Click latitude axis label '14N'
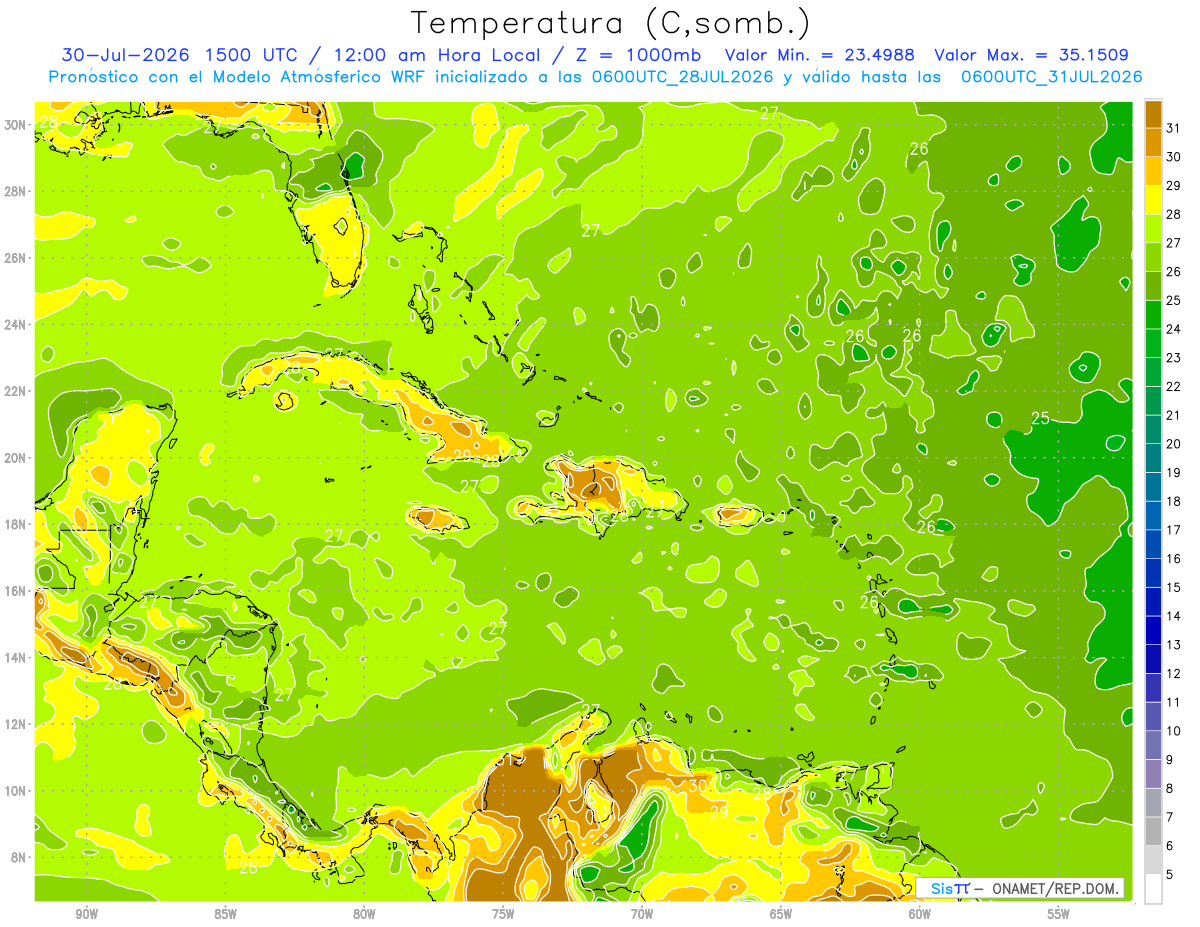The width and height of the screenshot is (1200, 927). [17, 657]
